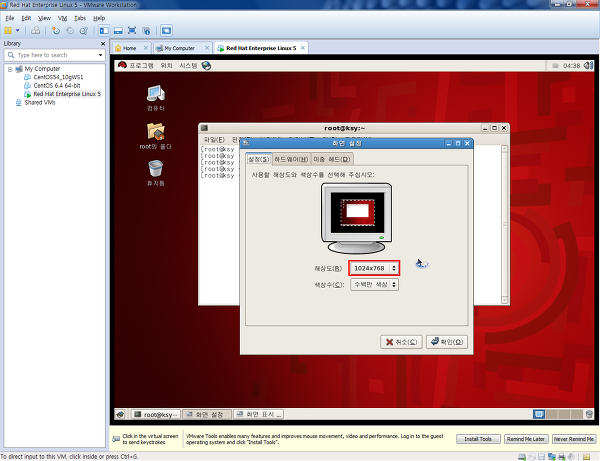Click the volume speaker icon in the guest panel
Viewport: 600px width, 461px height.
point(588,65)
